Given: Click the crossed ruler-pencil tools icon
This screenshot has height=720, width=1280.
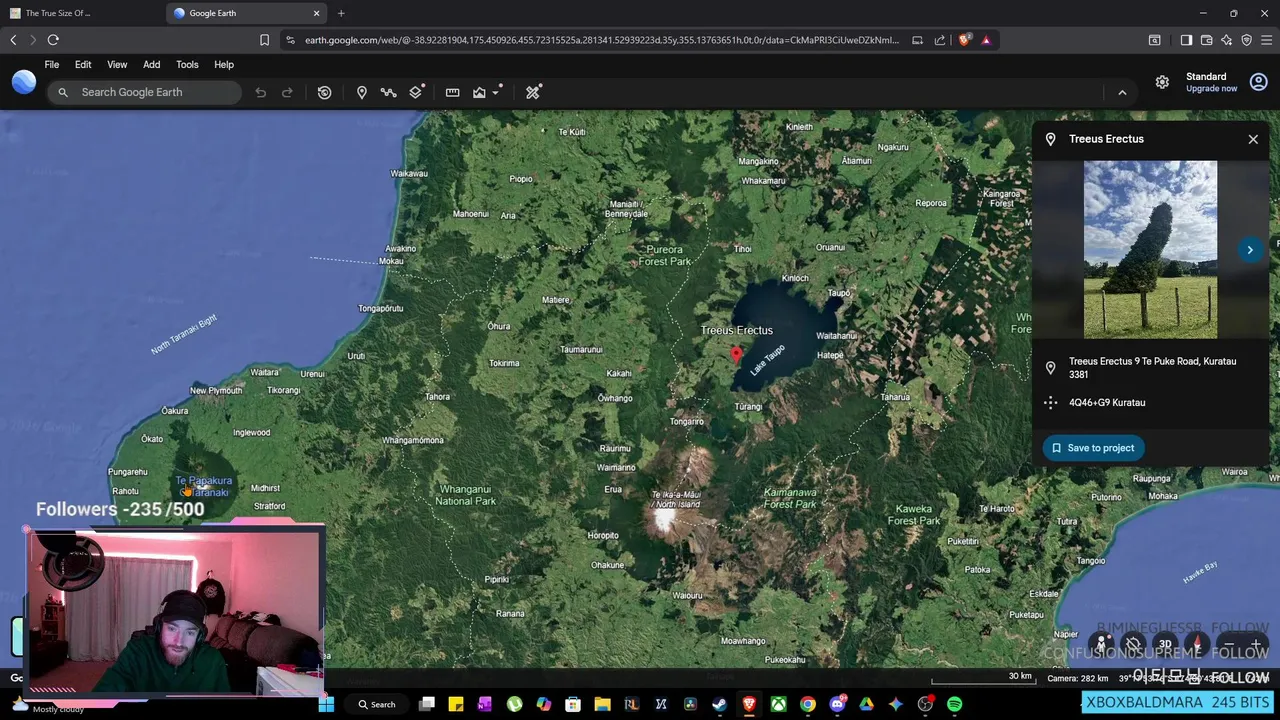Looking at the screenshot, I should tap(533, 92).
